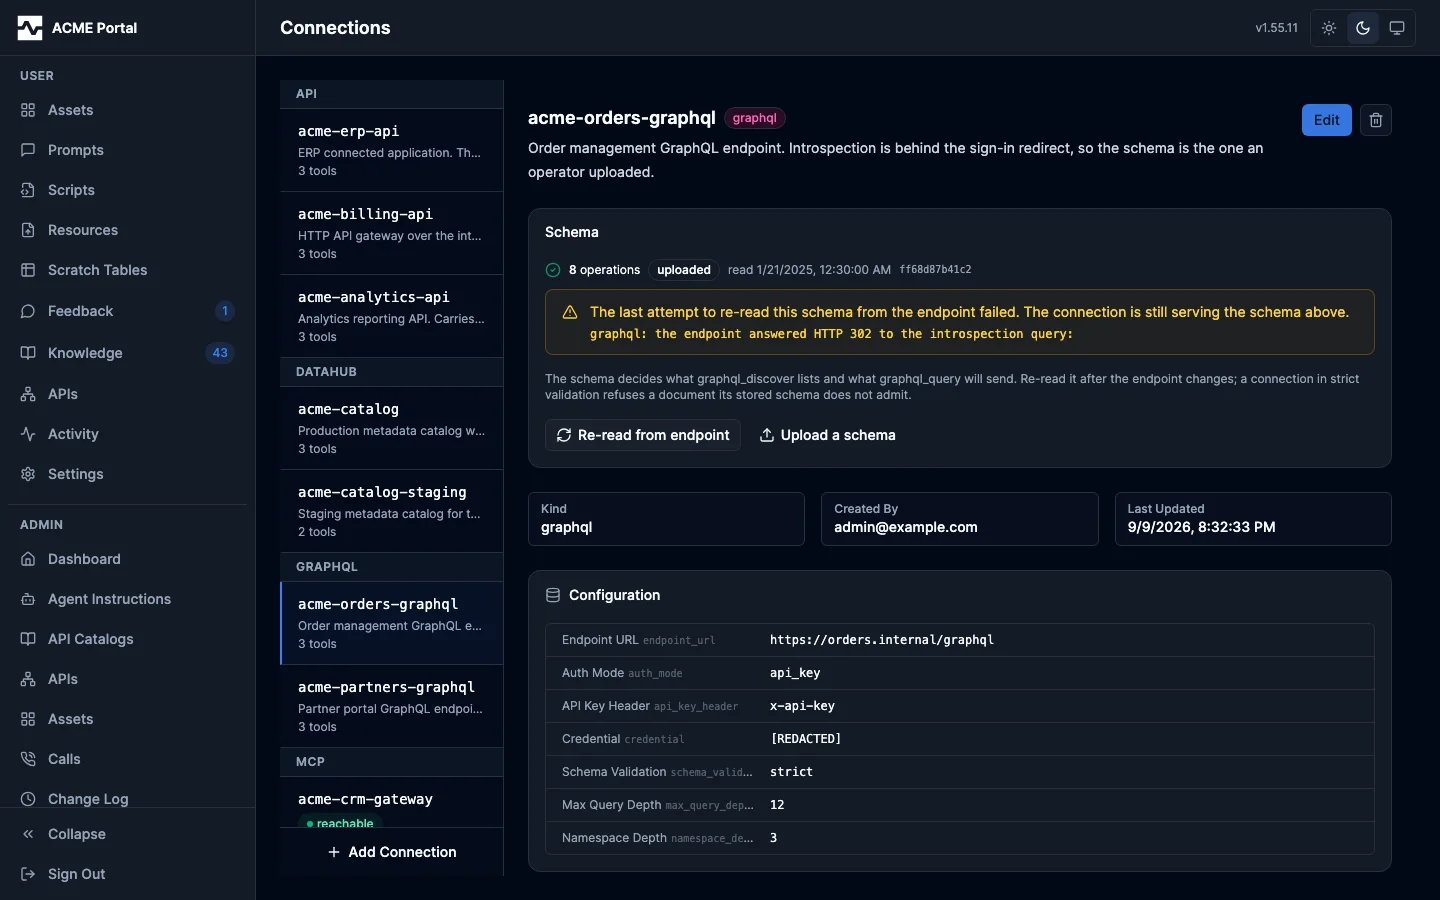Click the Settings gear icon

(x=28, y=474)
